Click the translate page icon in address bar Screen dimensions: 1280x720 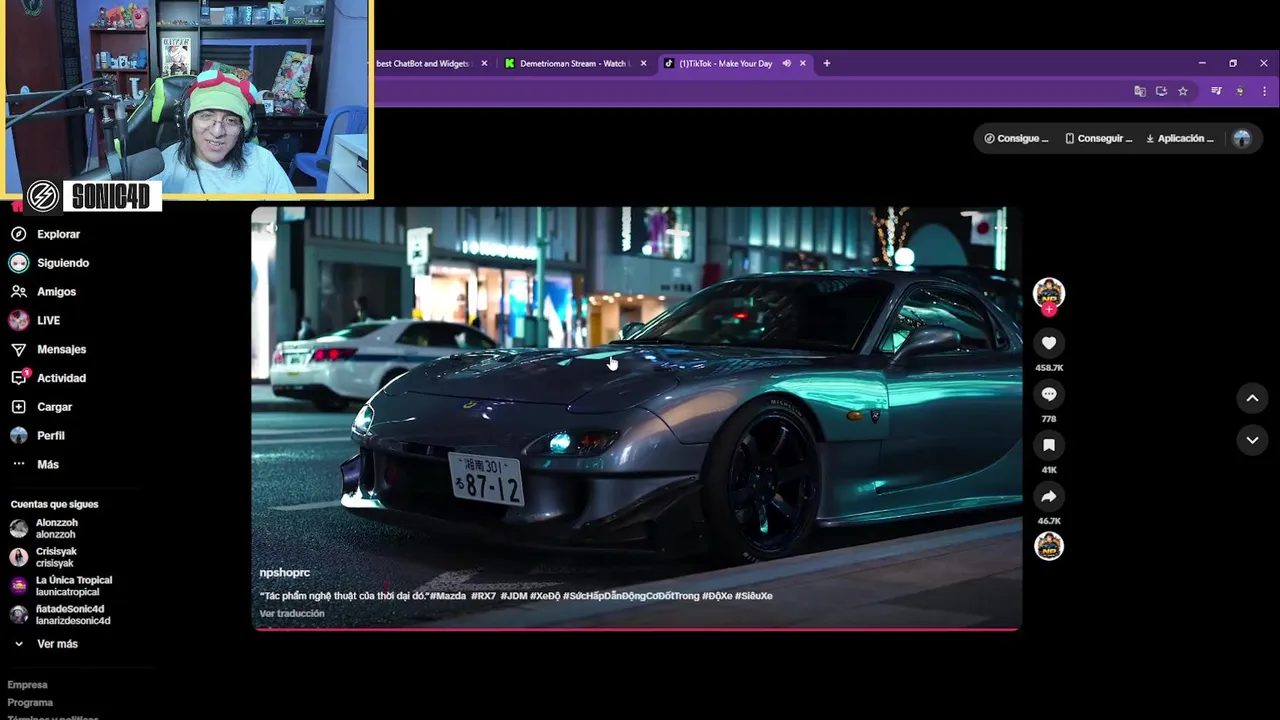[1140, 91]
